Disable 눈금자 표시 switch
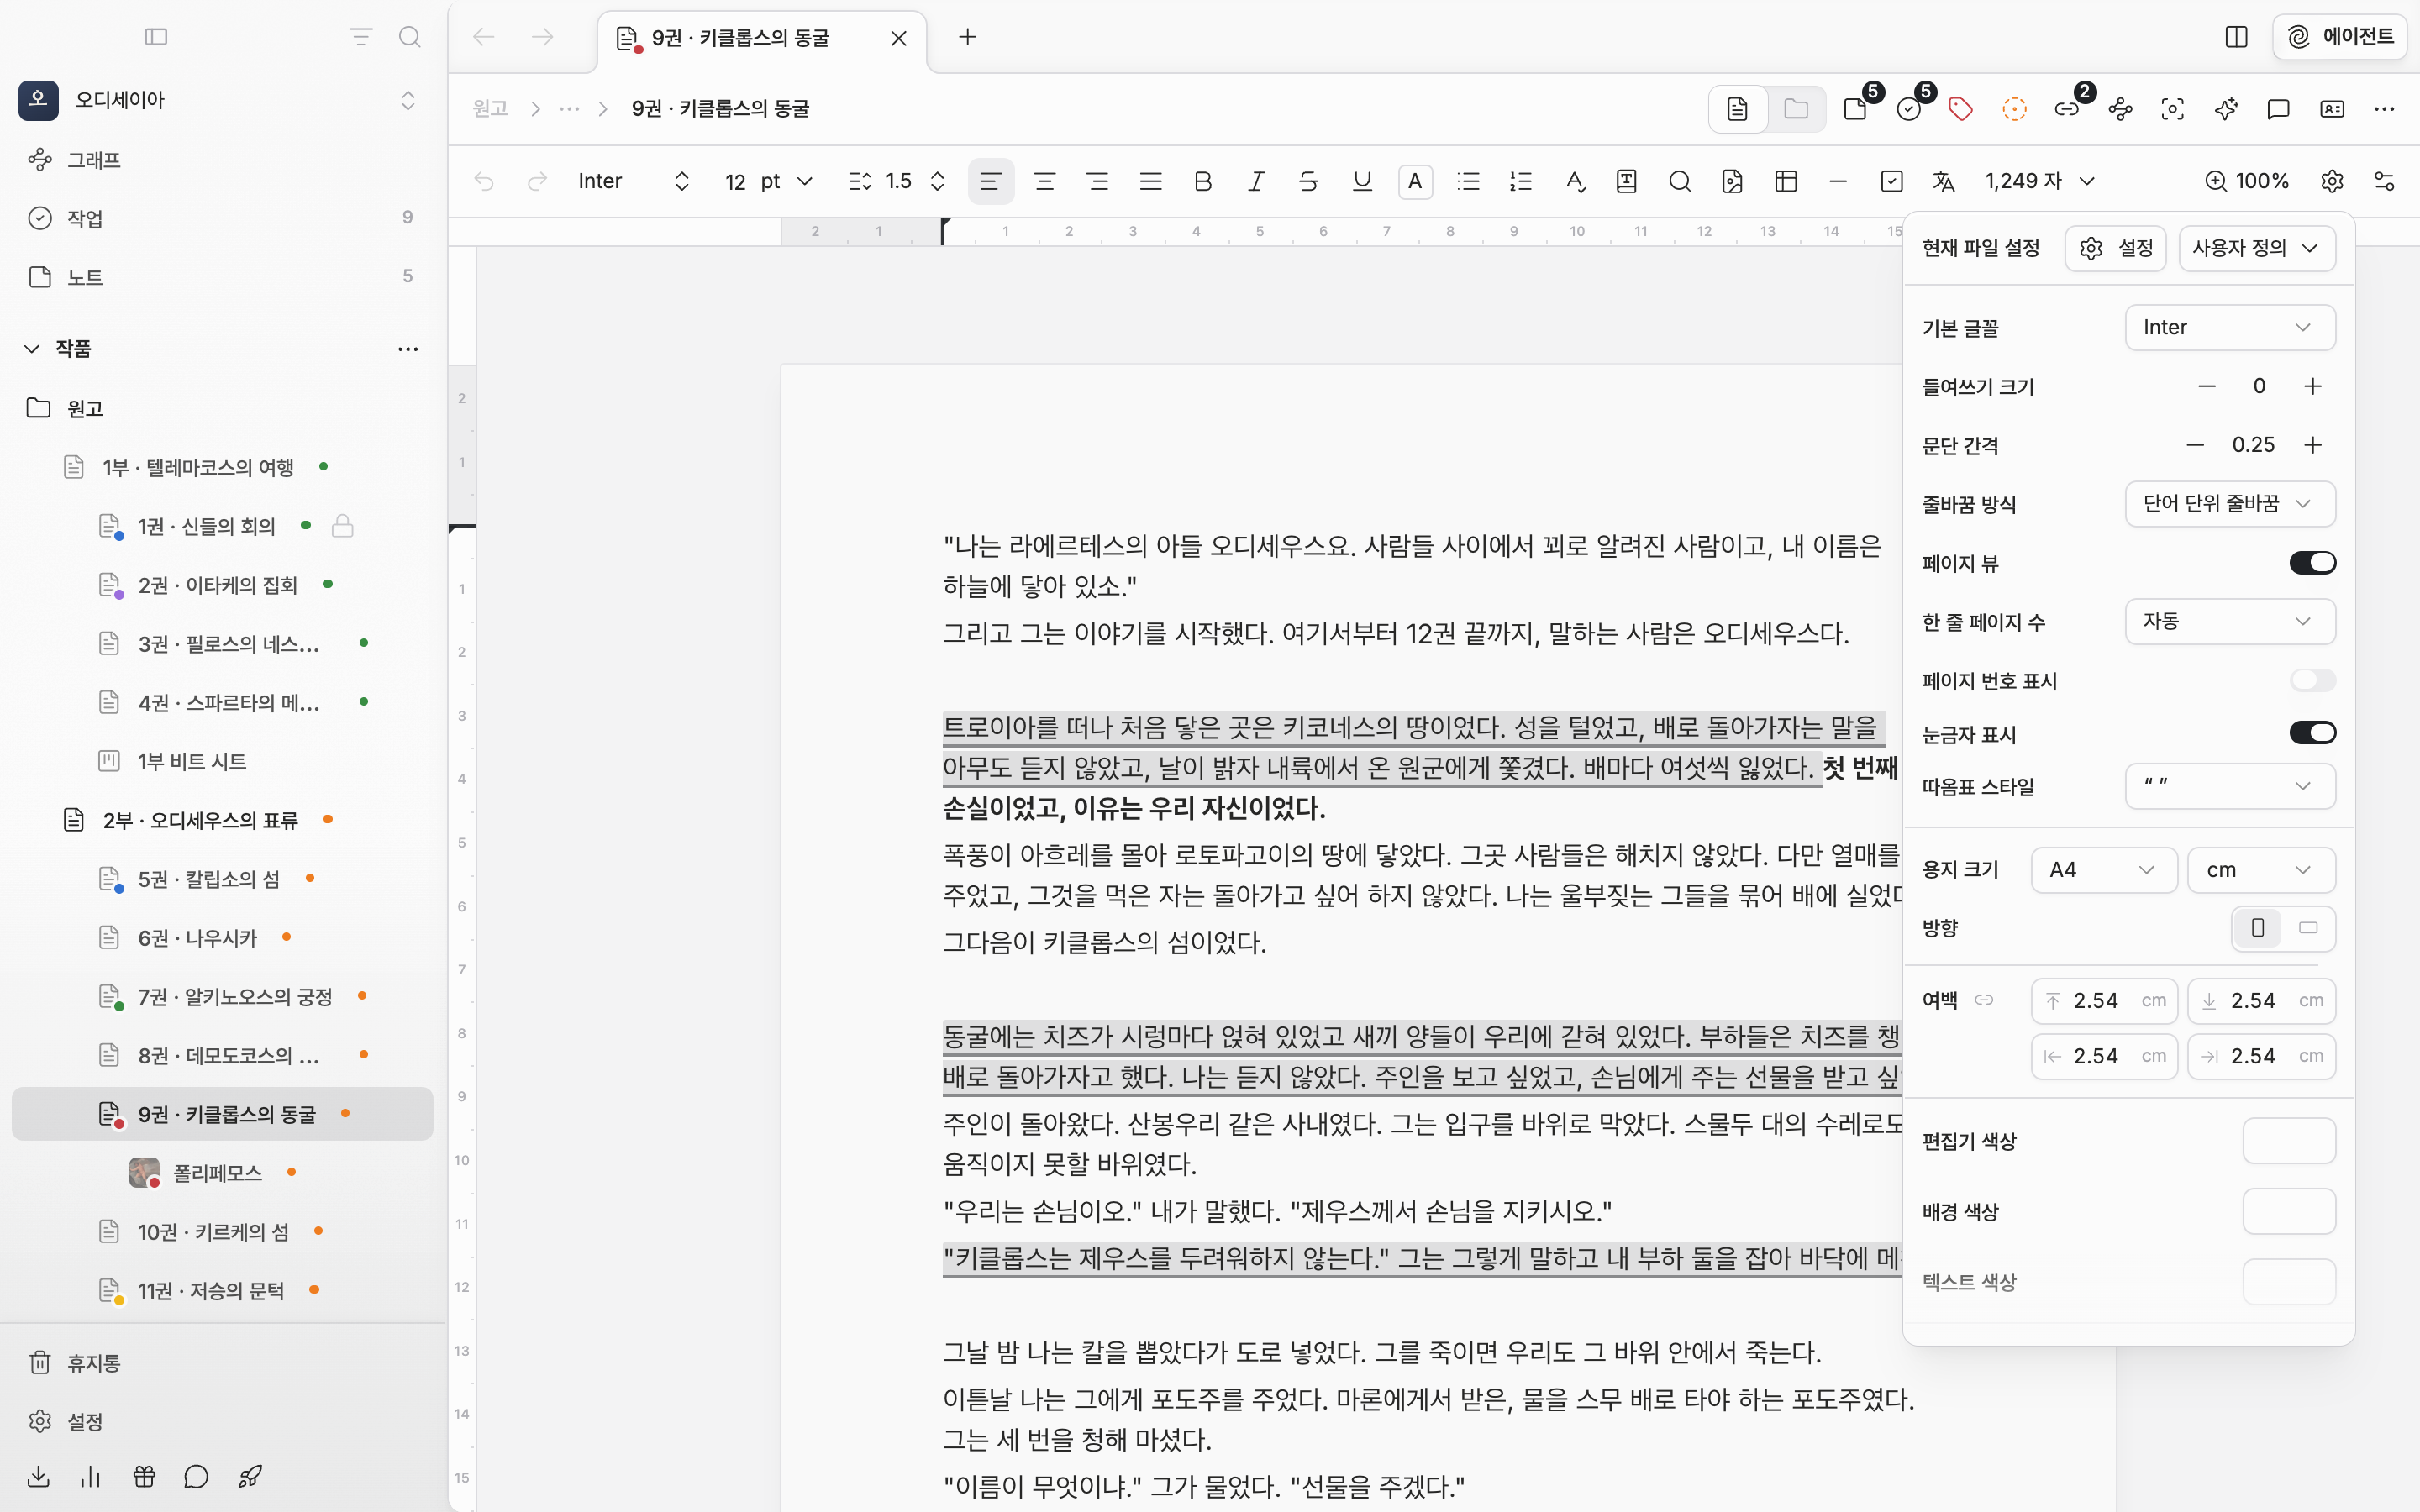Screen dimensions: 2420x1512 click(x=2312, y=733)
